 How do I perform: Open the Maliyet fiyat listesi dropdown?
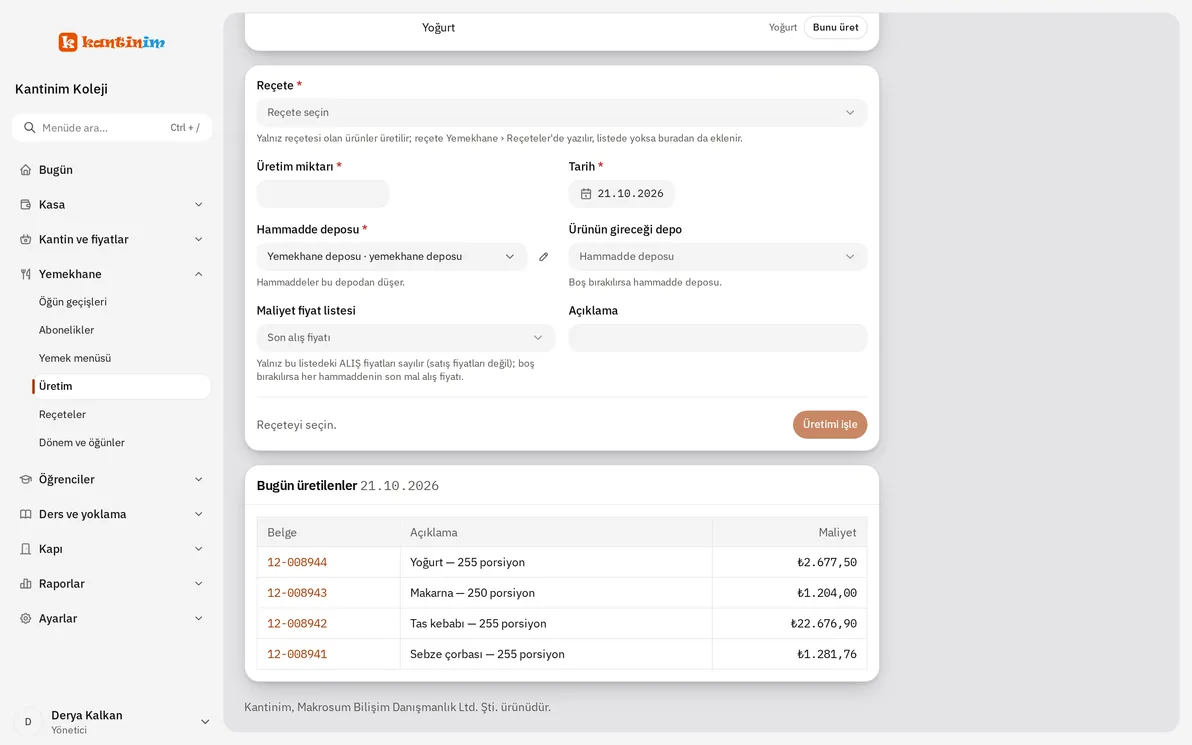[406, 338]
